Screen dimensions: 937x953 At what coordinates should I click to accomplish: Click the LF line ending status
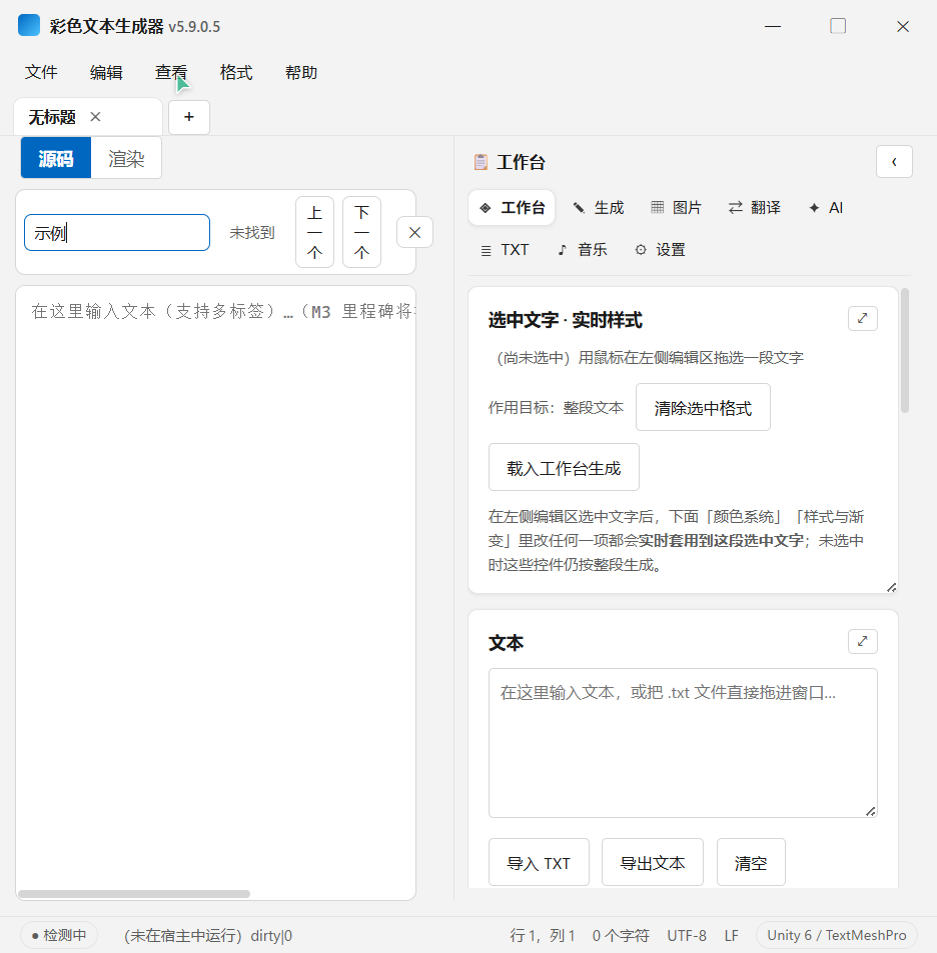point(732,935)
